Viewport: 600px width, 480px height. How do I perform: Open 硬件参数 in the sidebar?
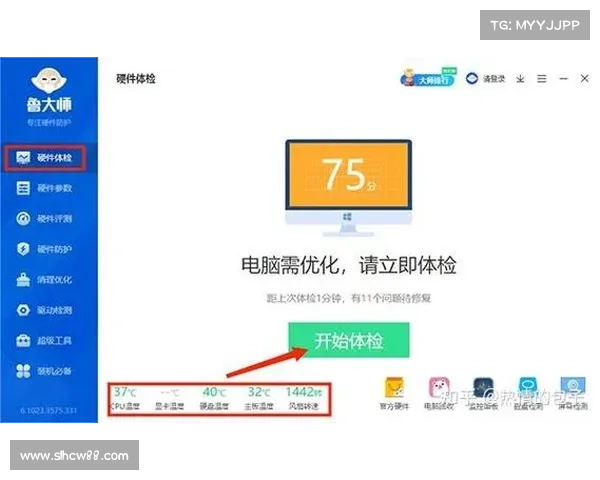(x=44, y=188)
